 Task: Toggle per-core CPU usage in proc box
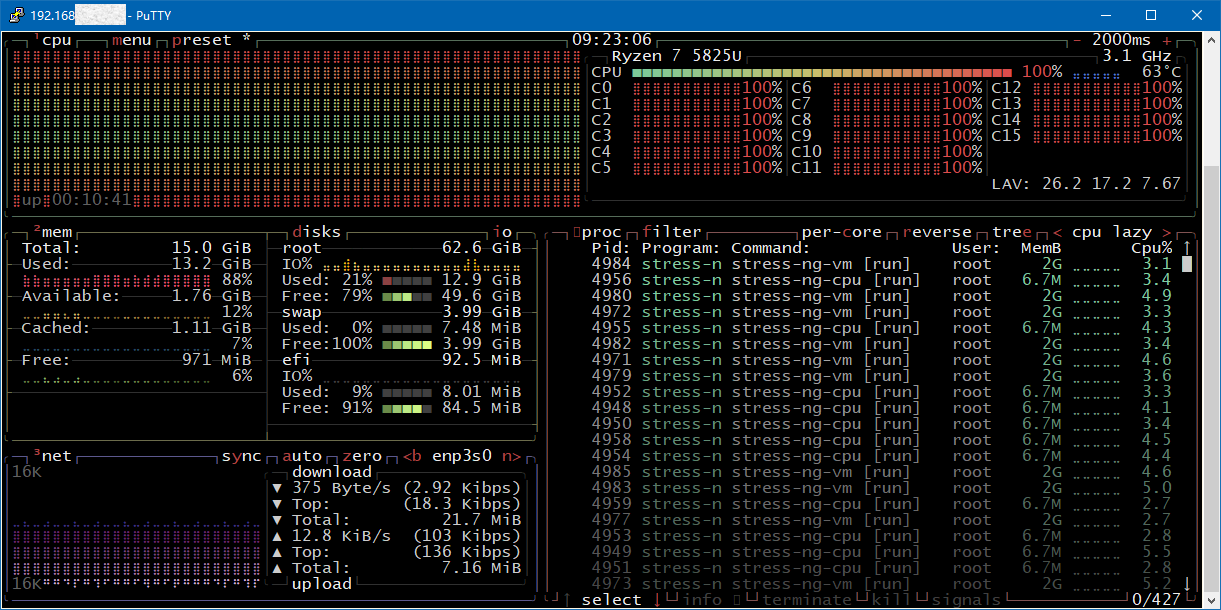click(x=841, y=232)
